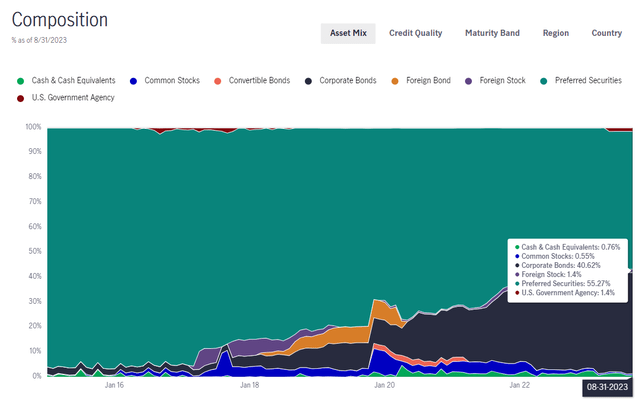The height and width of the screenshot is (399, 640).
Task: Toggle Preferred Securities series via legend label
Action: (588, 80)
